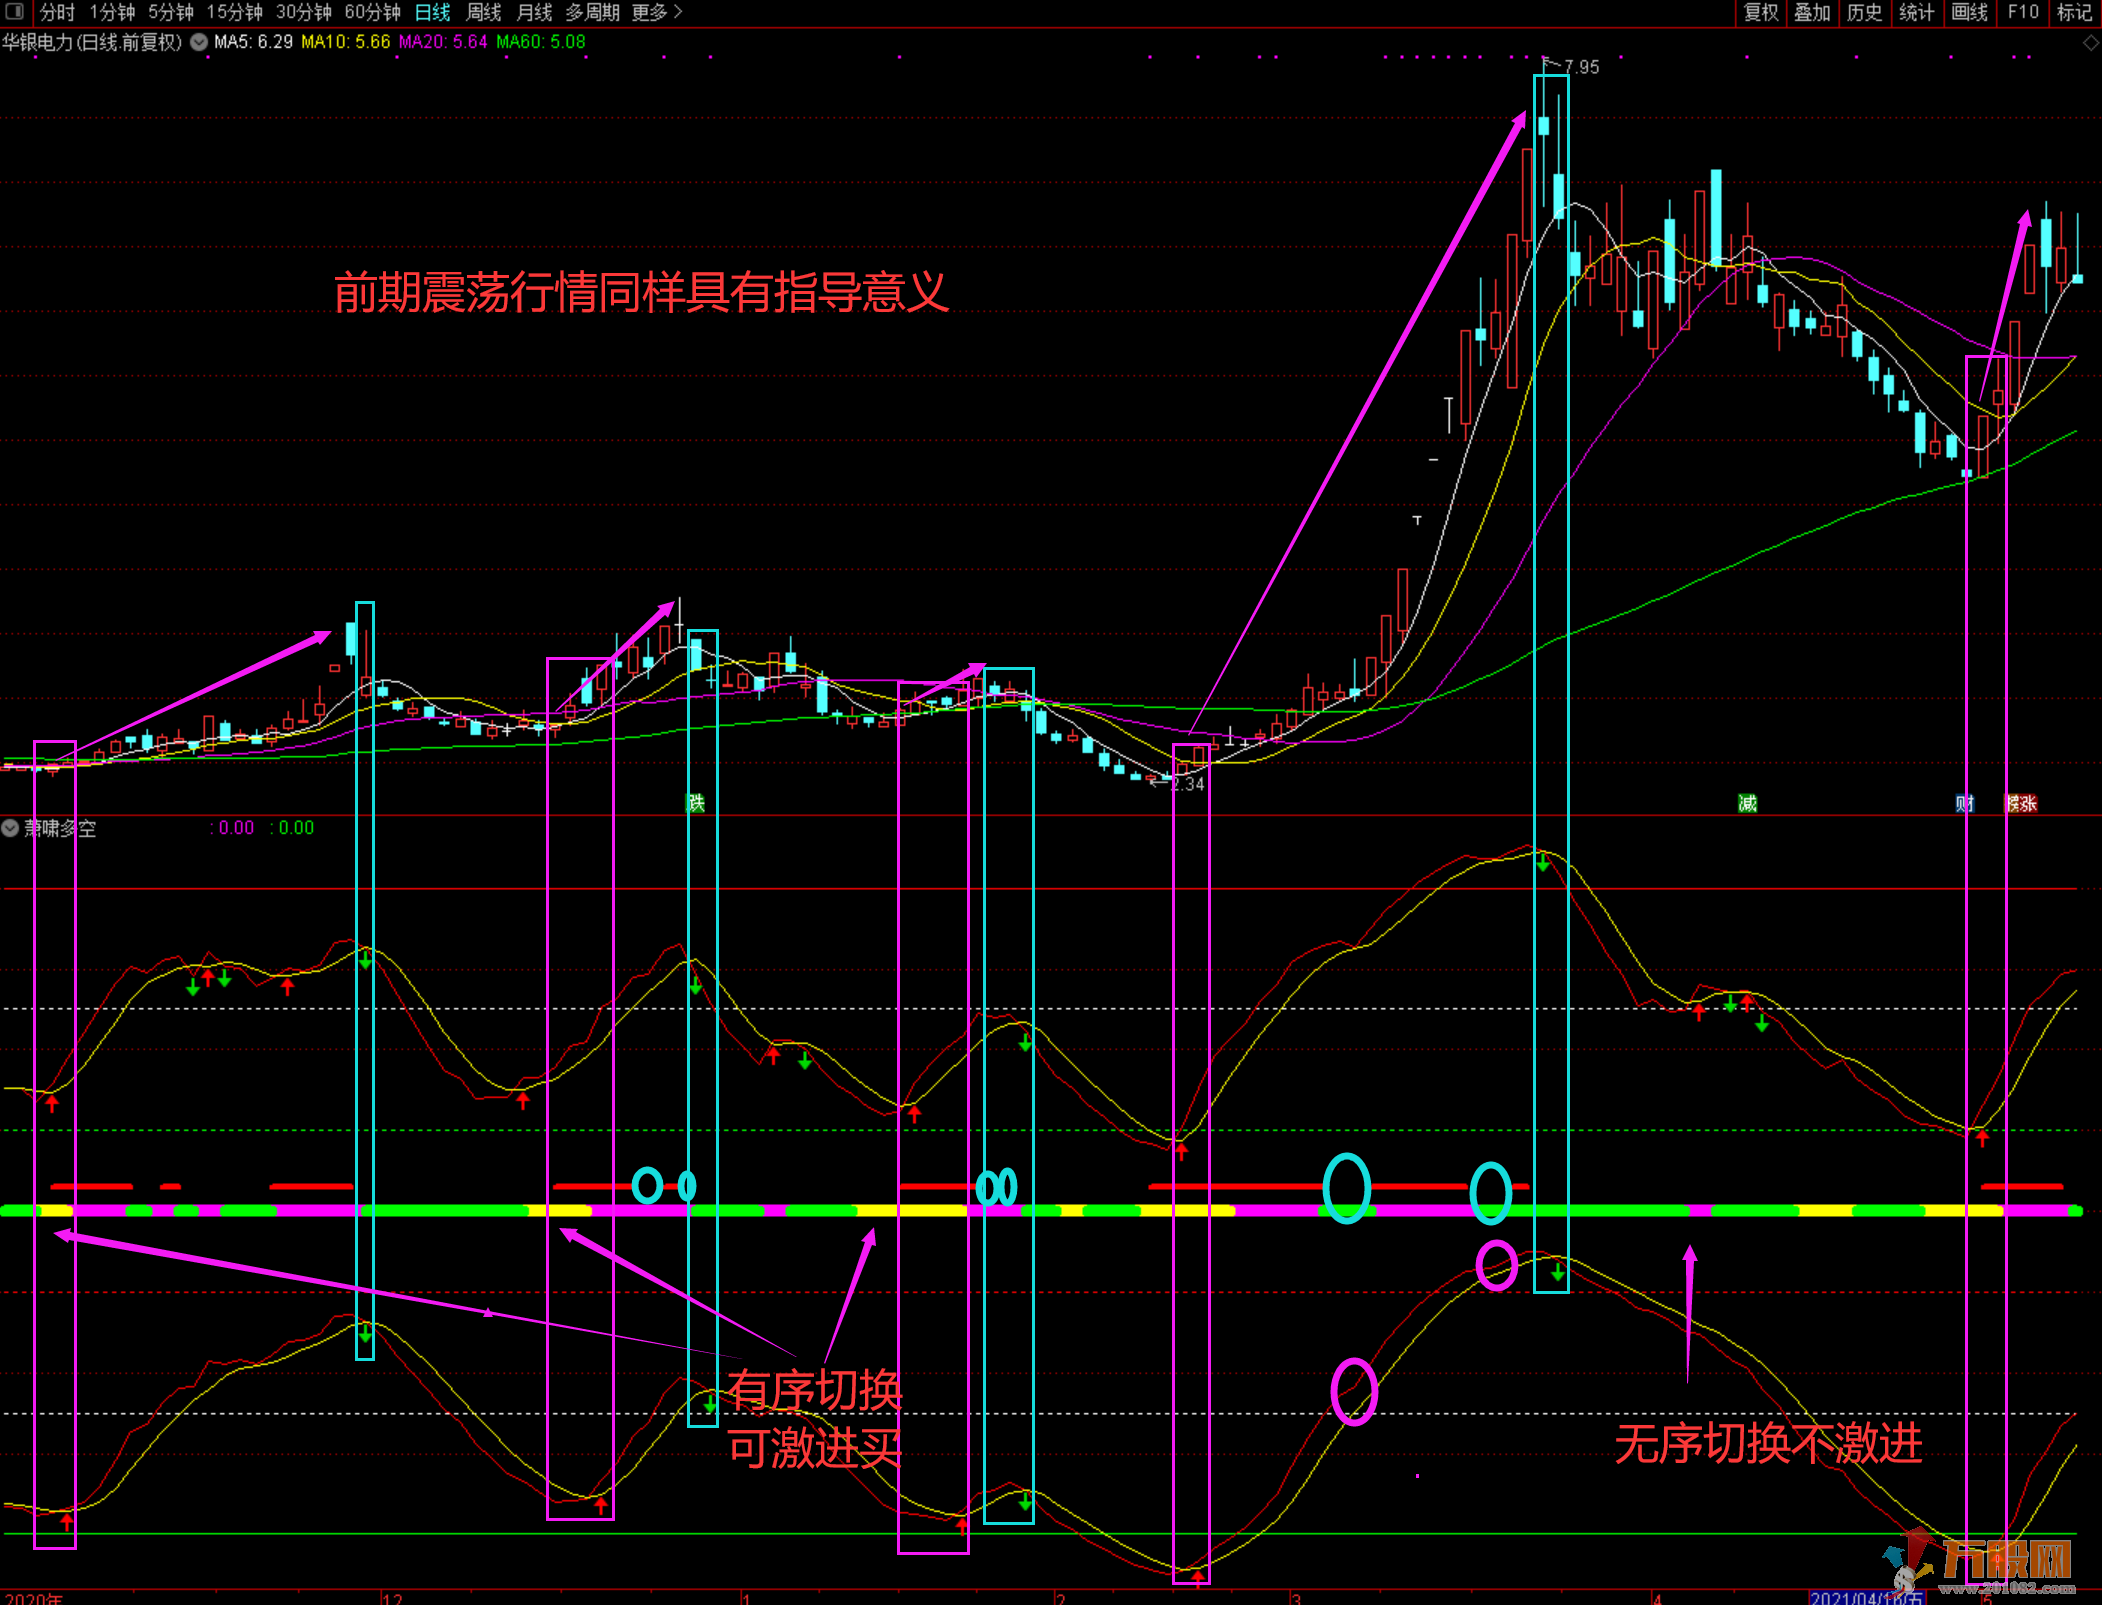Switch to 月线 monthly chart
The height and width of the screenshot is (1605, 2102).
pyautogui.click(x=535, y=12)
